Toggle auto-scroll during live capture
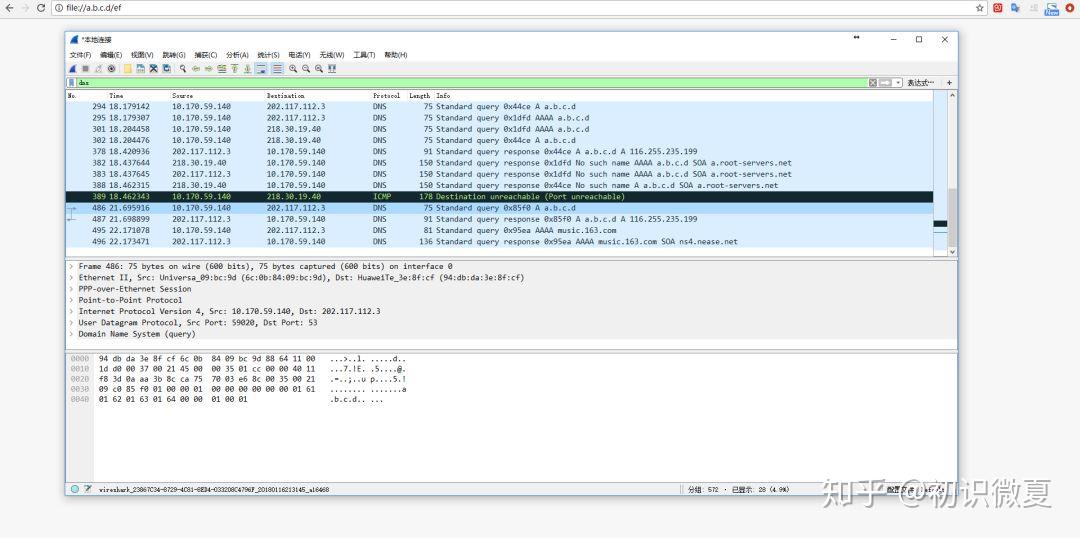The height and width of the screenshot is (538, 1080). point(261,69)
